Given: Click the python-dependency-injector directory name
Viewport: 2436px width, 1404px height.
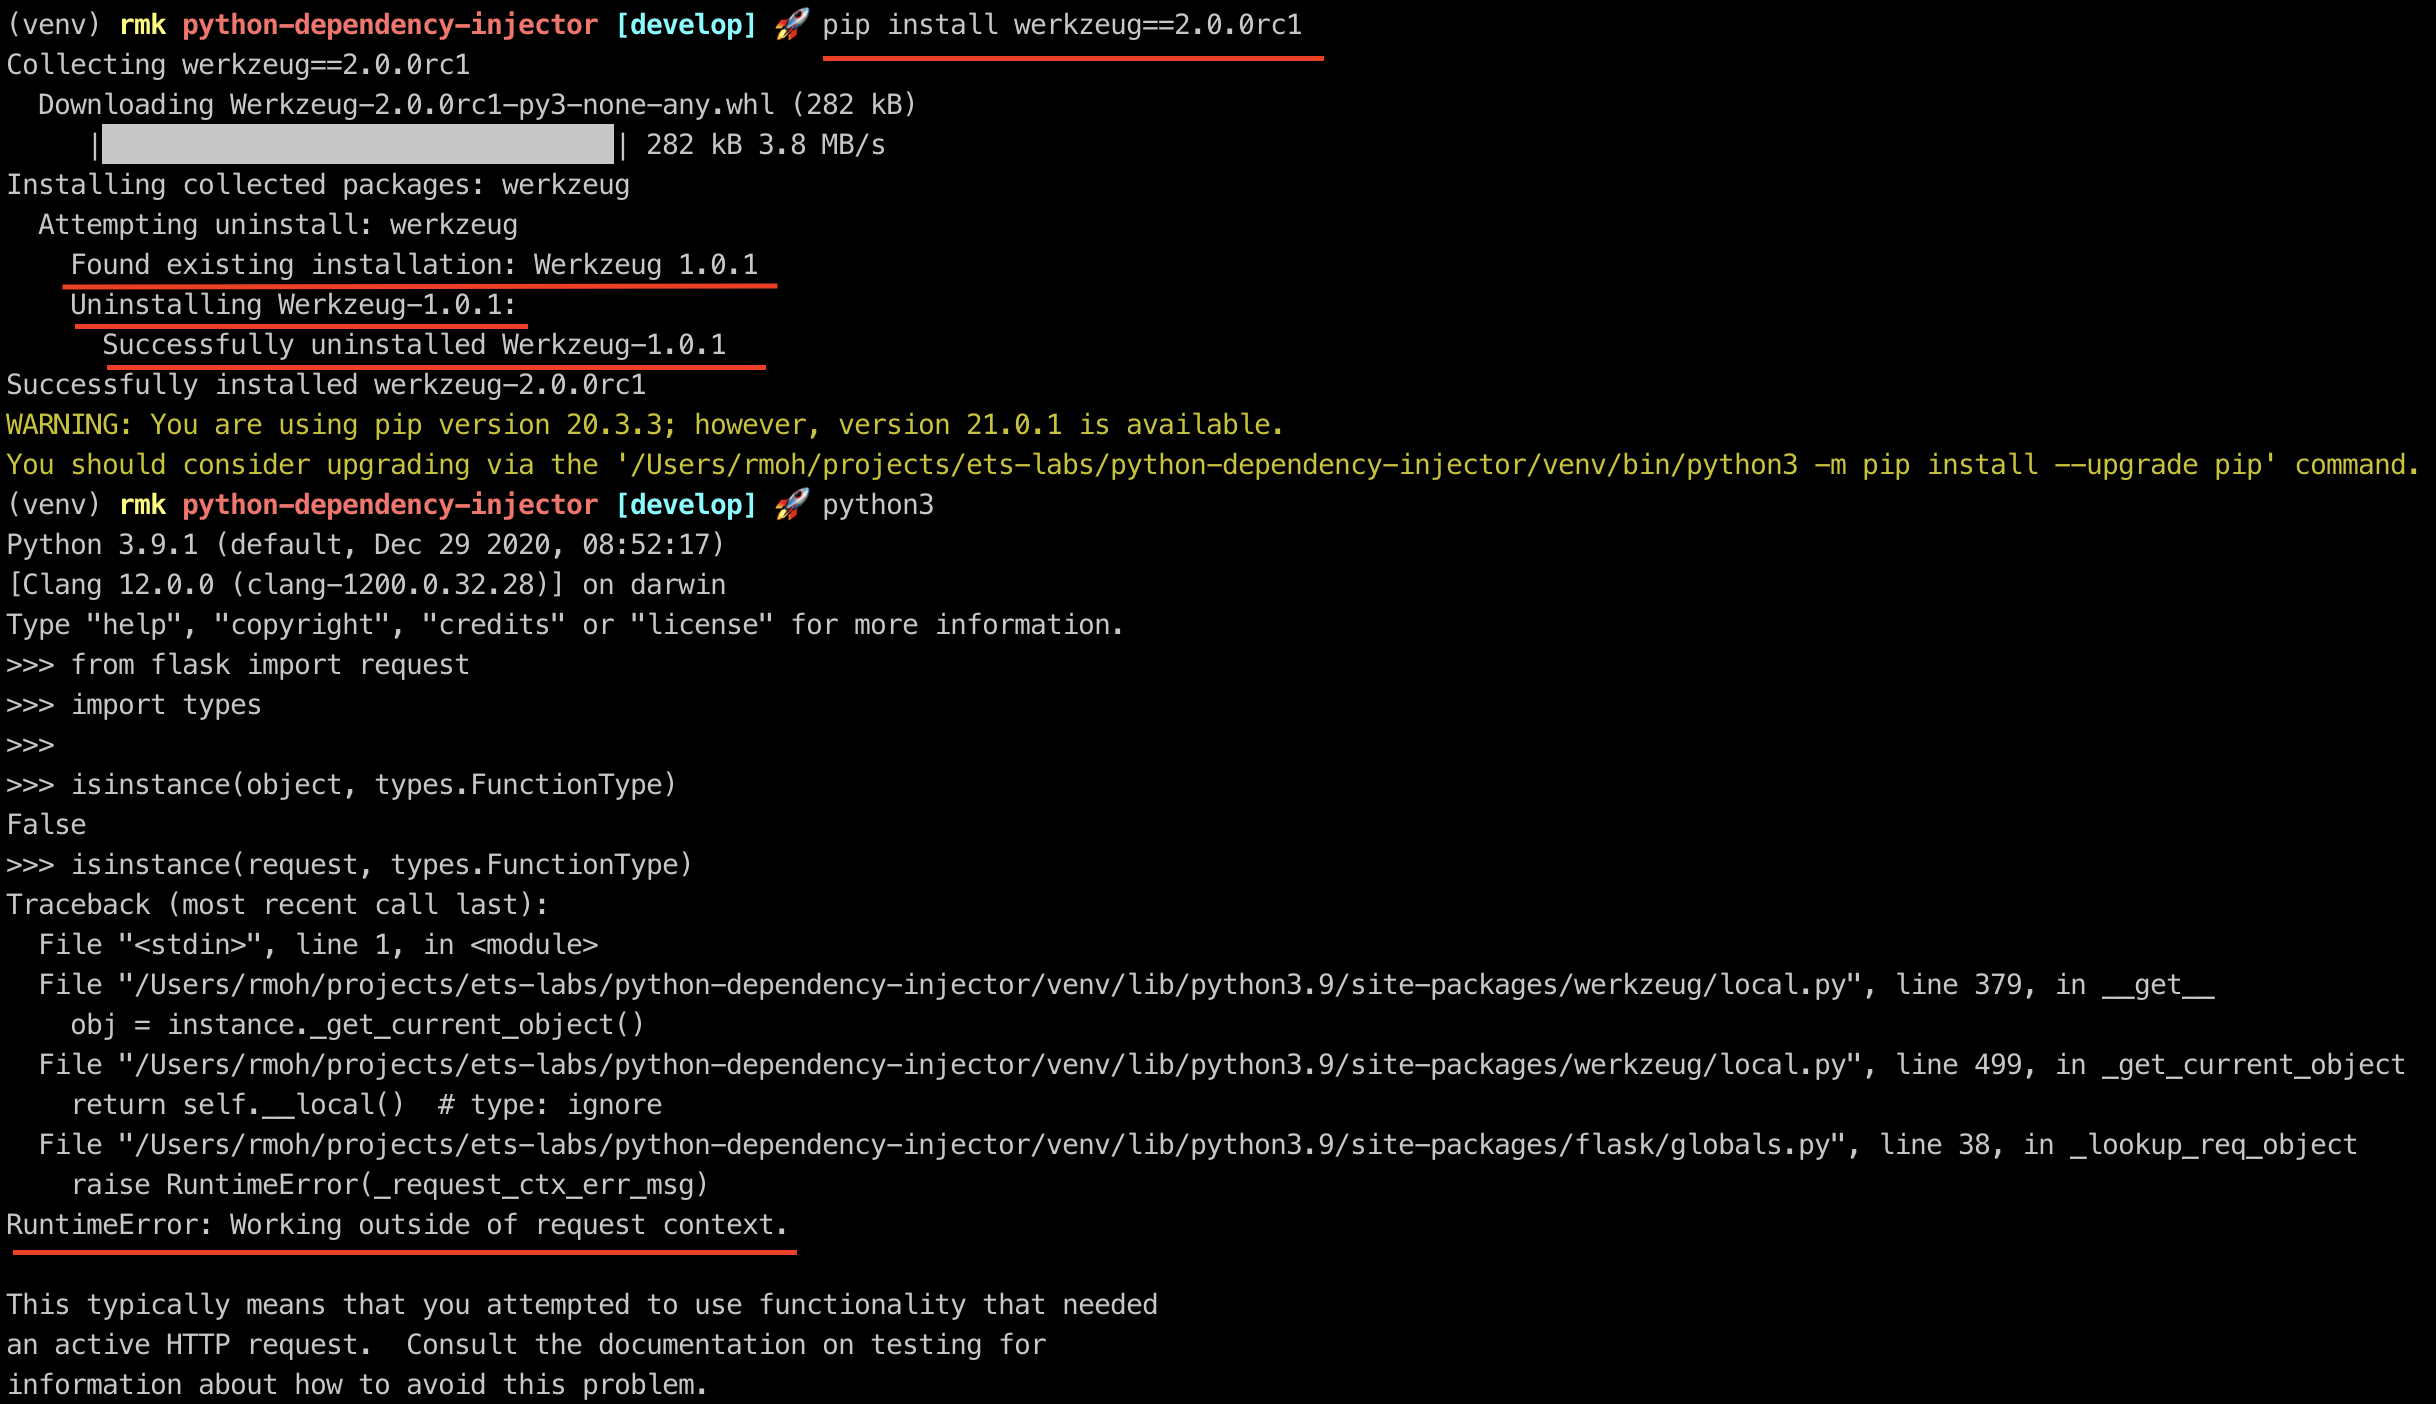Looking at the screenshot, I should (388, 25).
